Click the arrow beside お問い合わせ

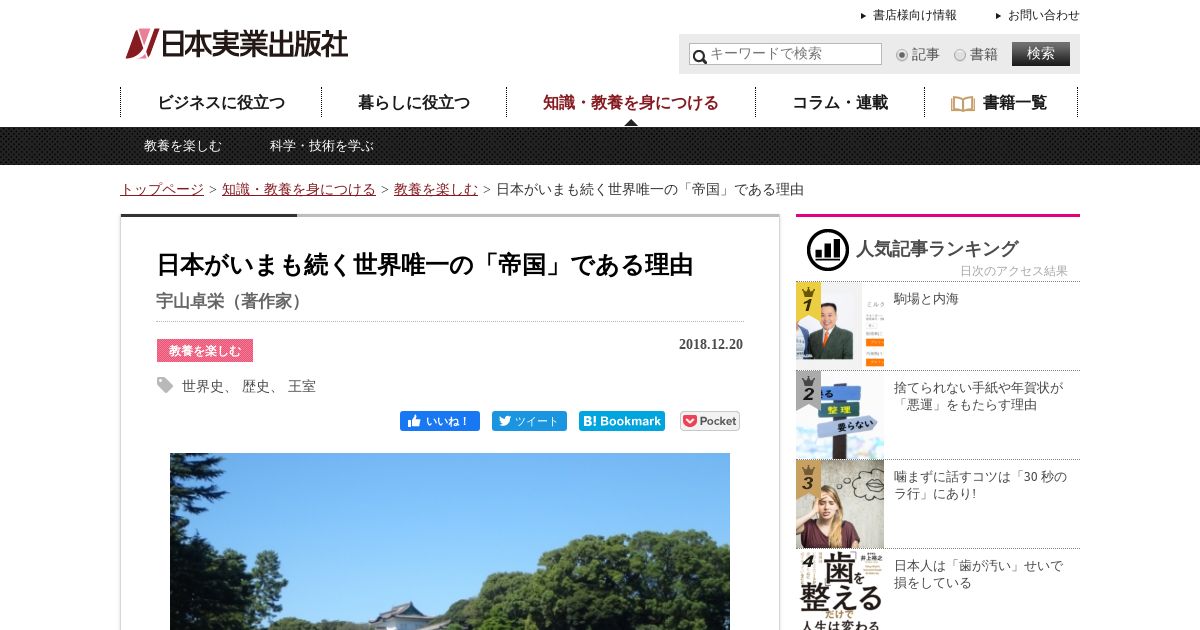tap(999, 15)
